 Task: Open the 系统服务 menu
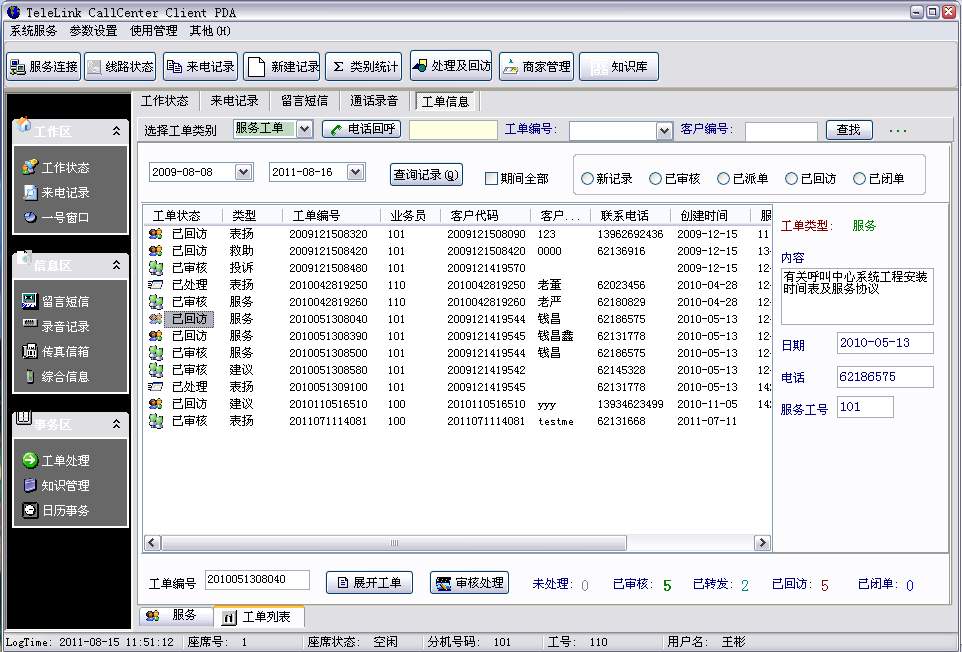click(x=33, y=31)
